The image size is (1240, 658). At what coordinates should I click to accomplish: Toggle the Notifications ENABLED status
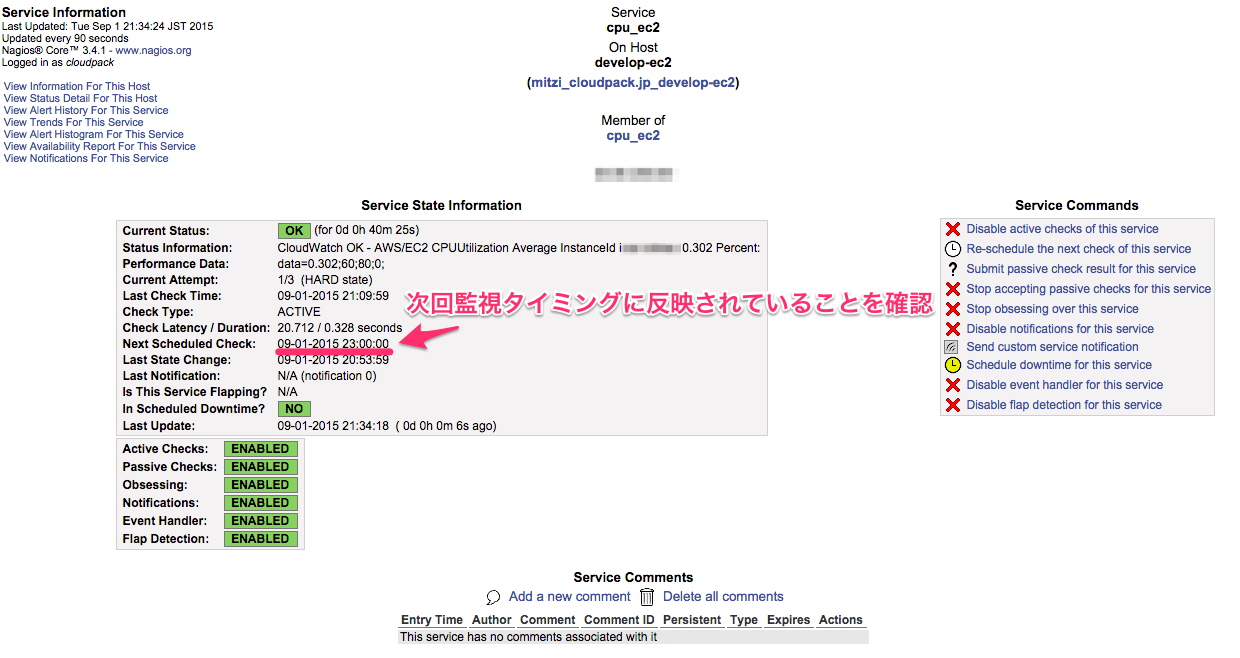coord(261,502)
